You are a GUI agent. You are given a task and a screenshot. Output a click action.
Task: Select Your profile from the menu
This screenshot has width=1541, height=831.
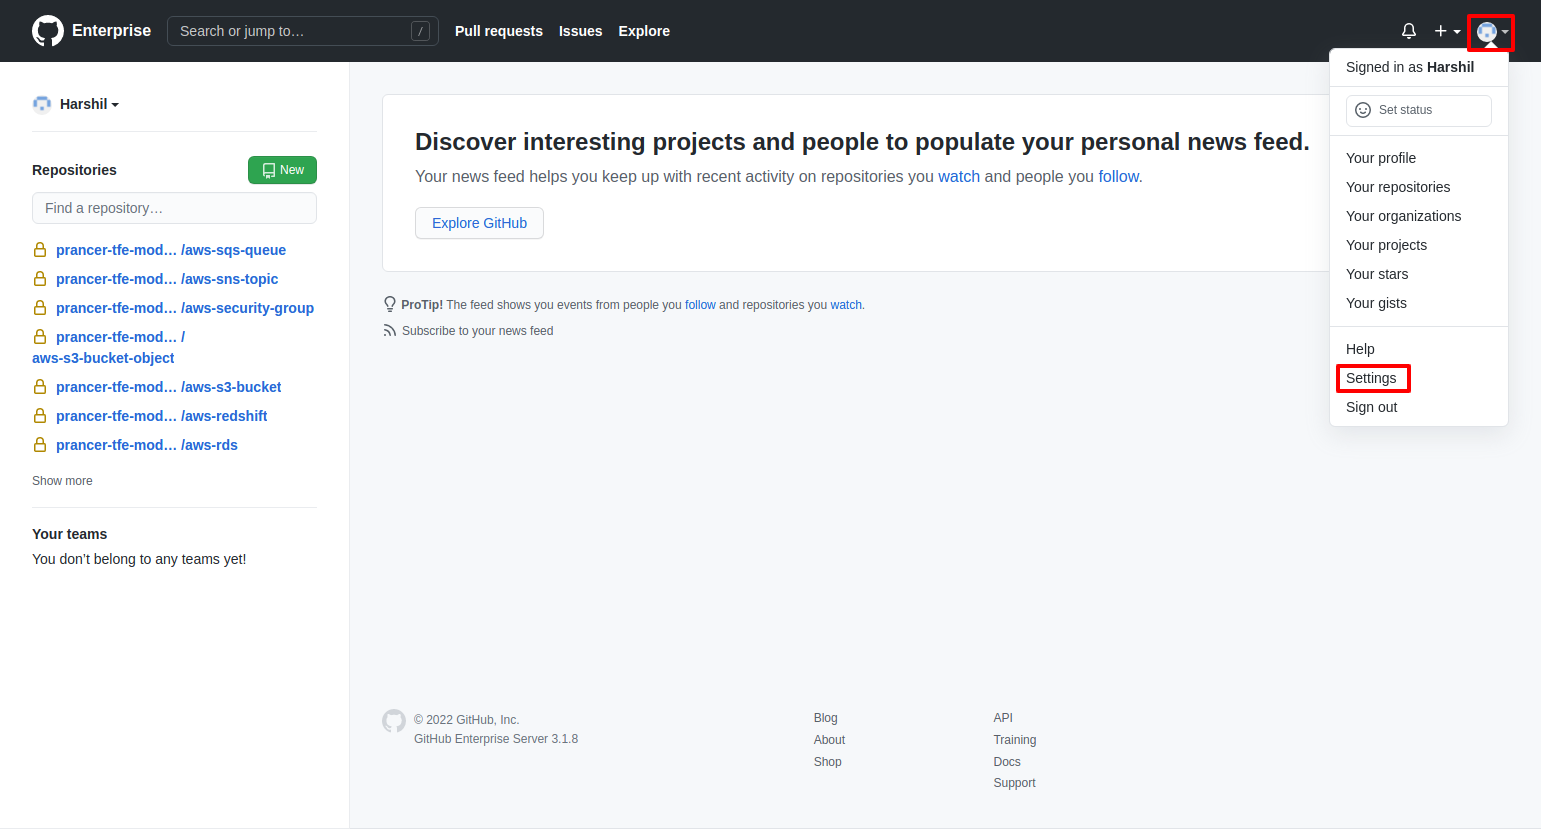[1381, 158]
